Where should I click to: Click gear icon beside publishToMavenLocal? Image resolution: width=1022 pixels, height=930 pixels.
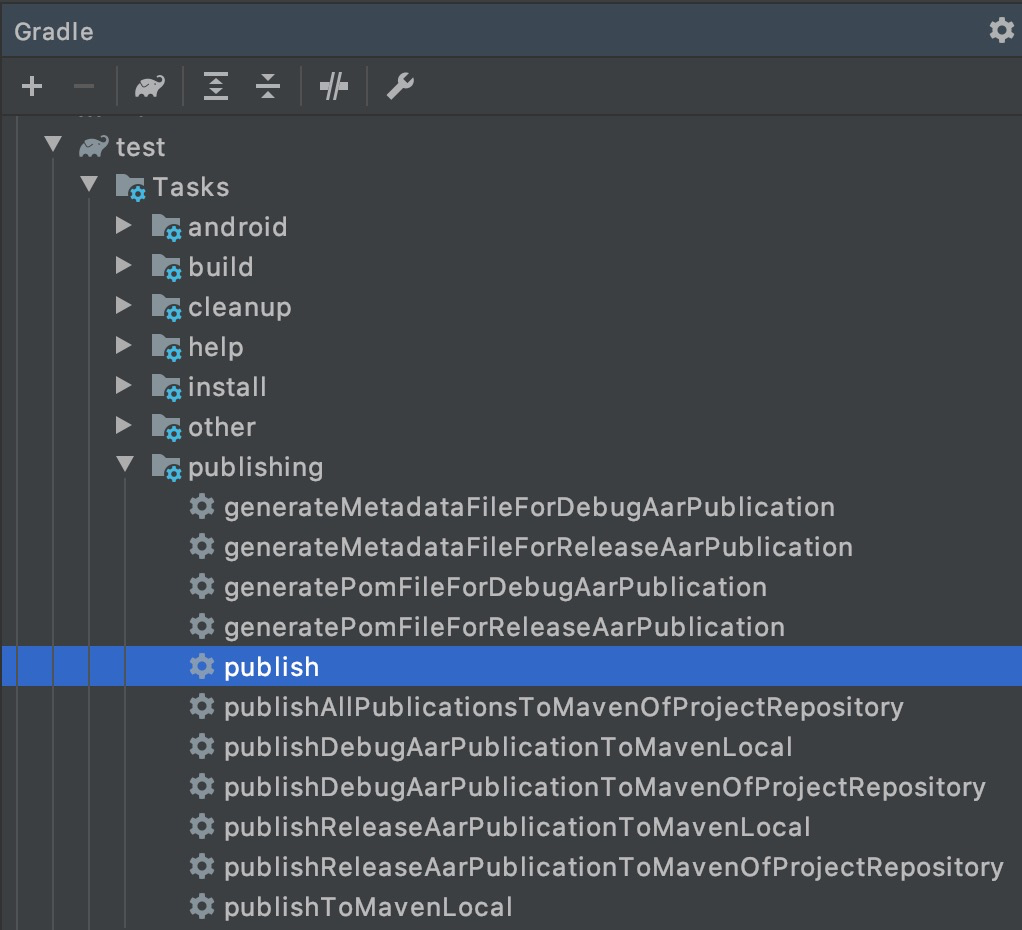click(202, 906)
